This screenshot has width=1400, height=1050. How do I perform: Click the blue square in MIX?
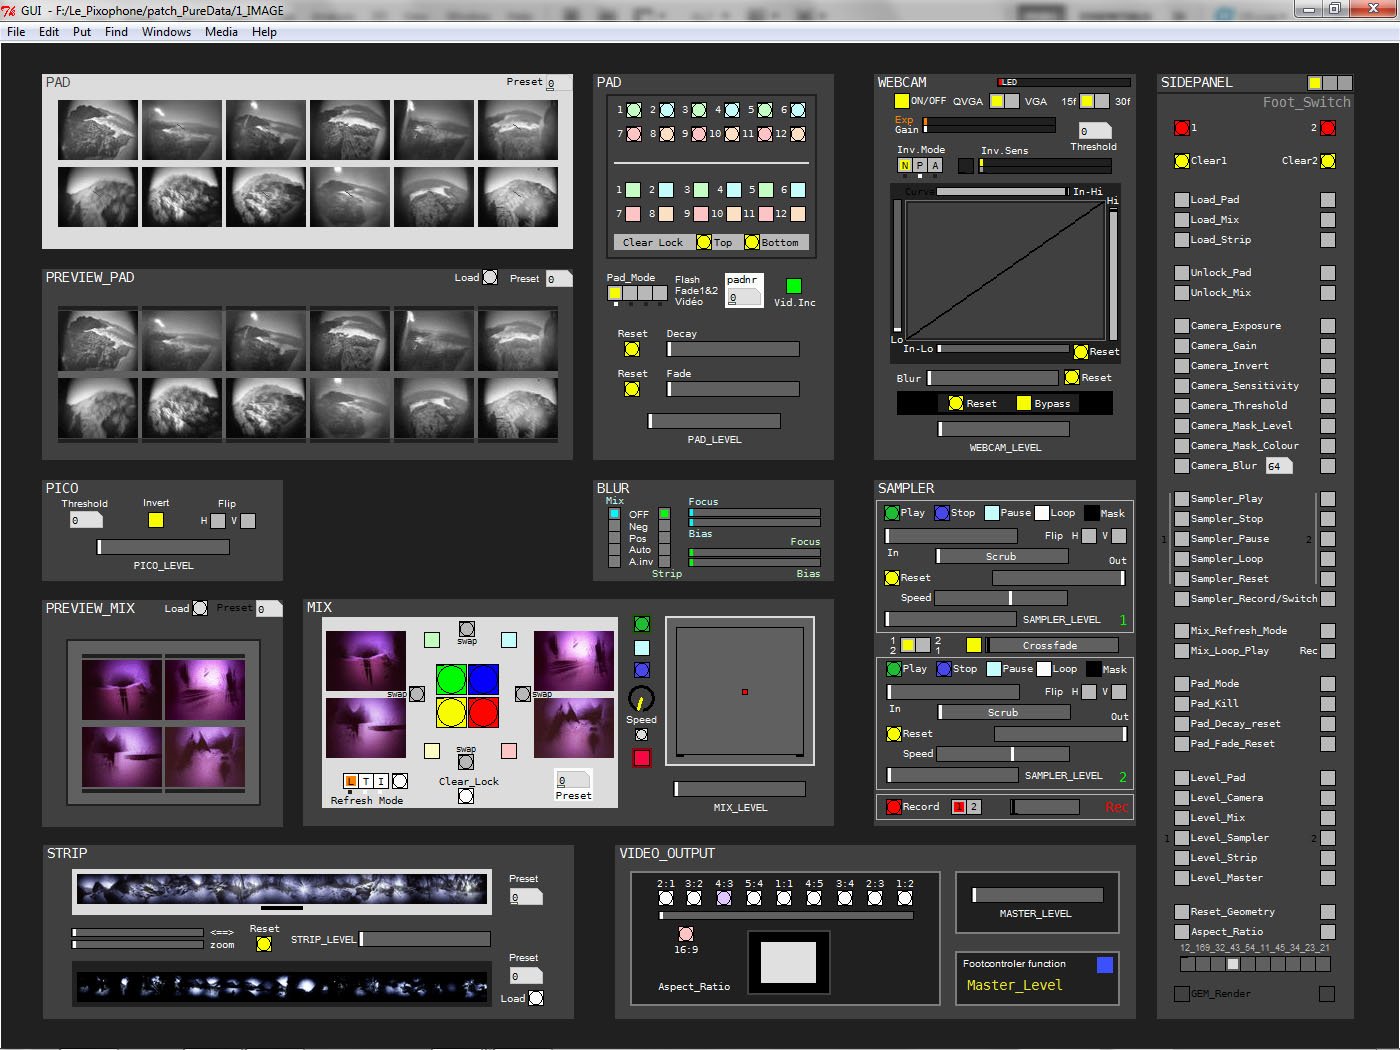pos(483,680)
